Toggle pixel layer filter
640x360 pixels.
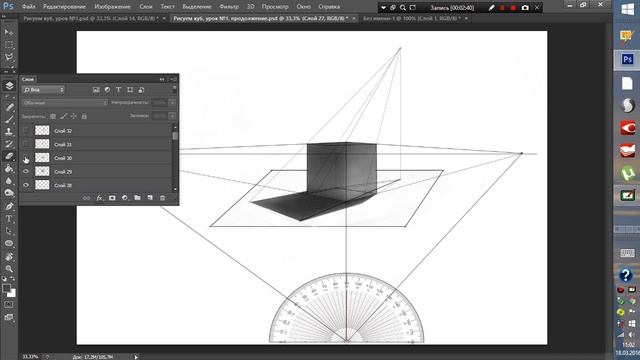(x=96, y=90)
